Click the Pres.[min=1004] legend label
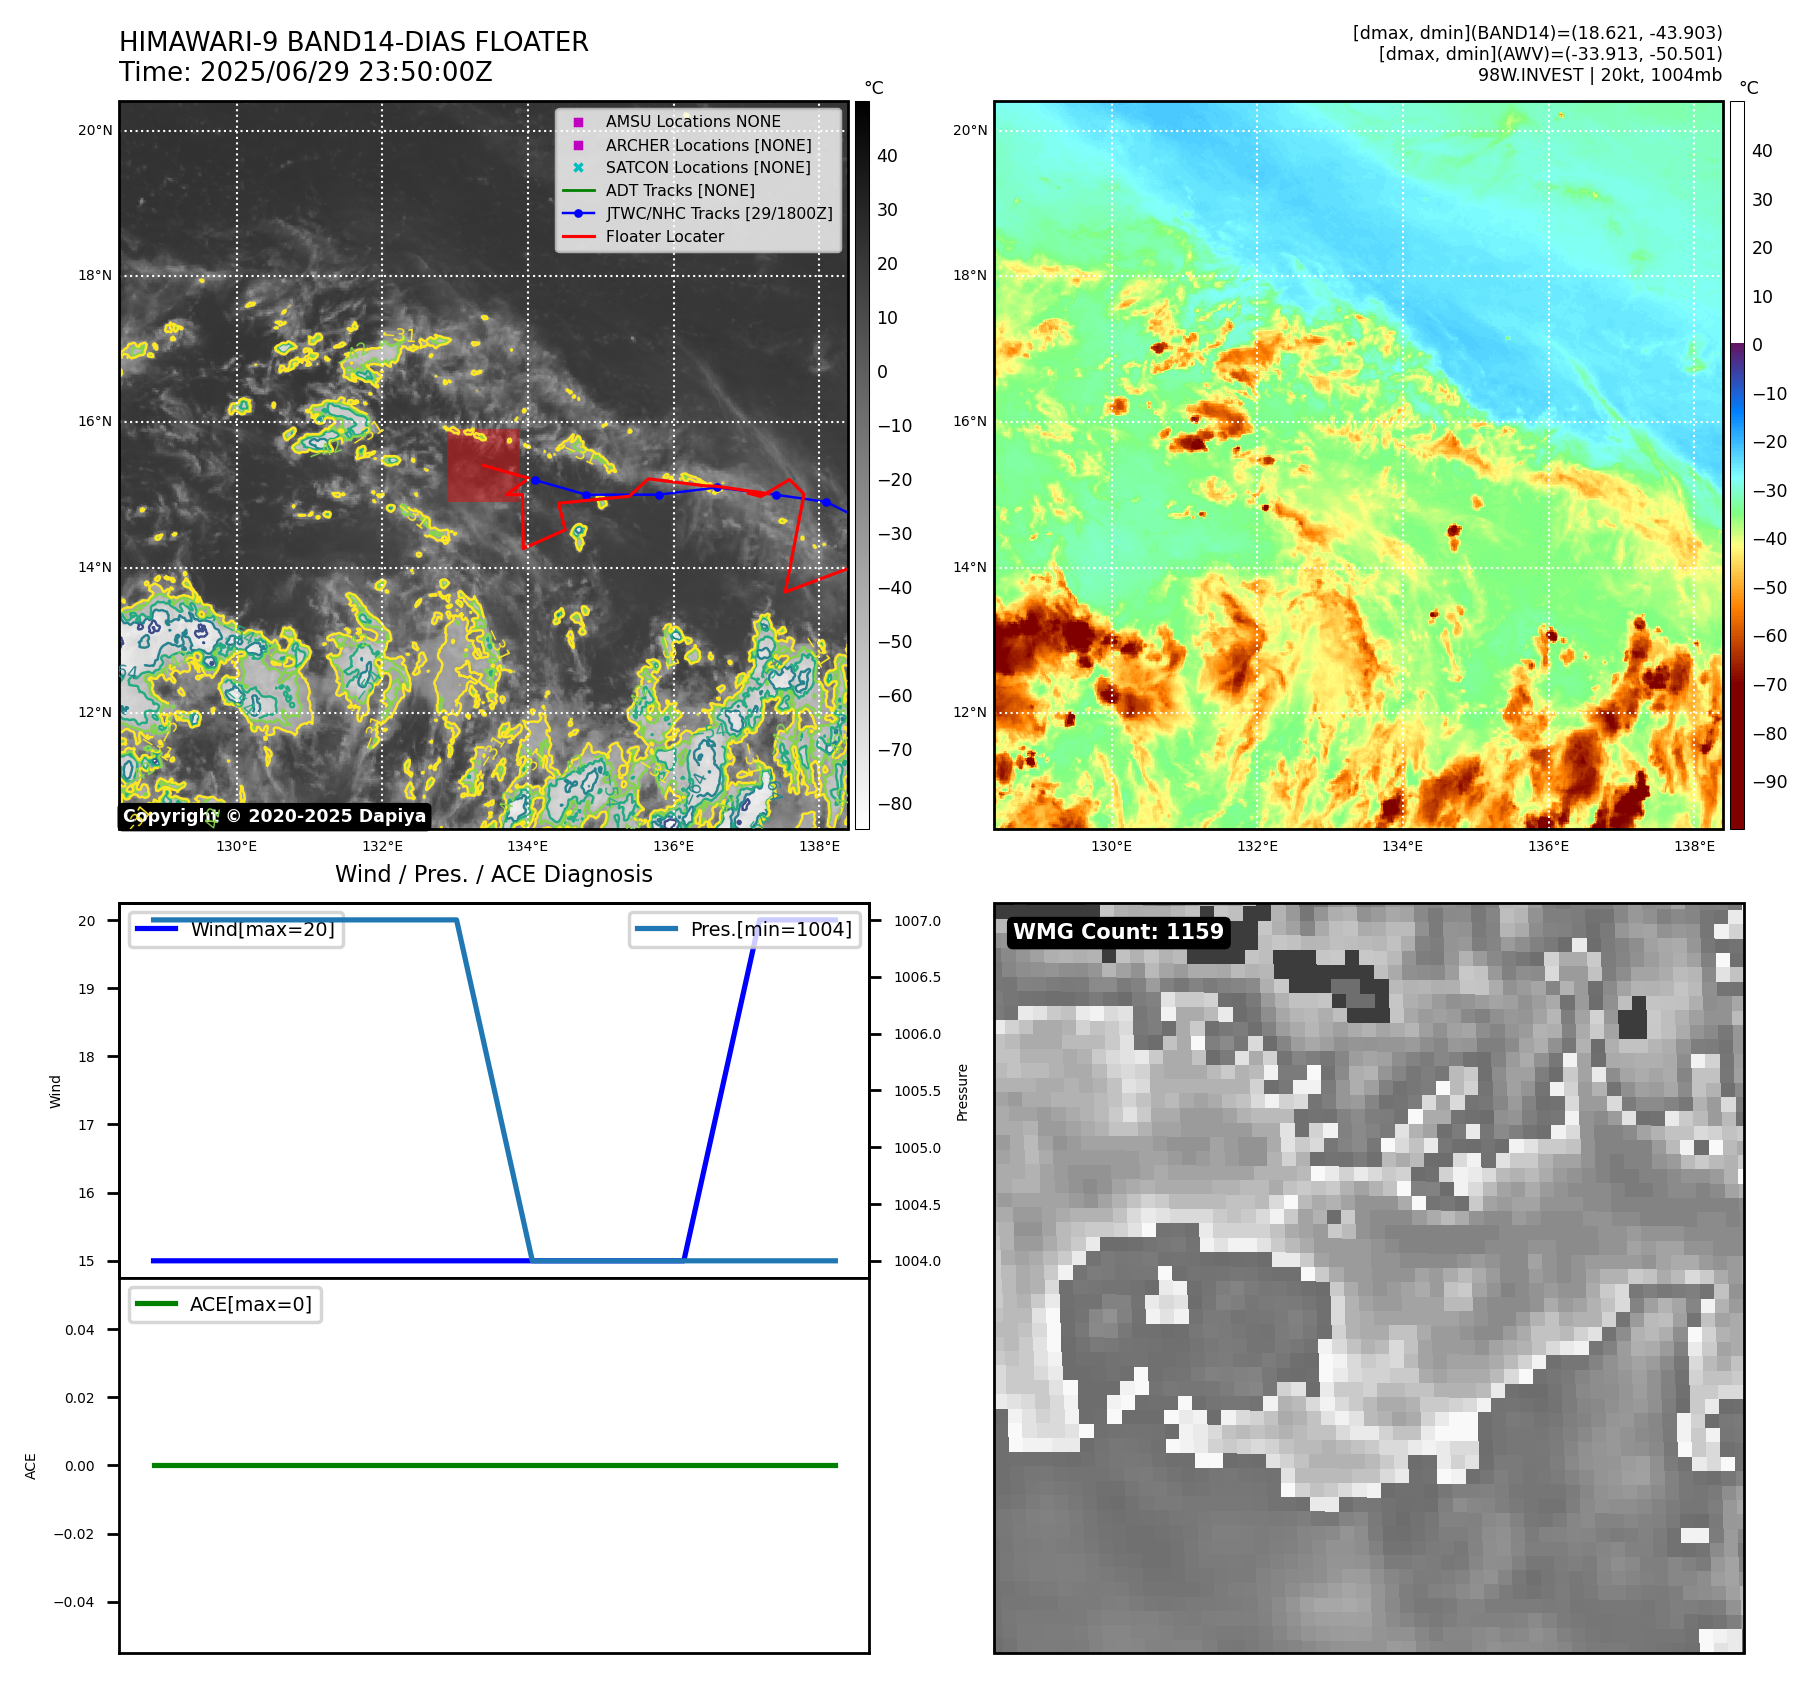 (771, 929)
